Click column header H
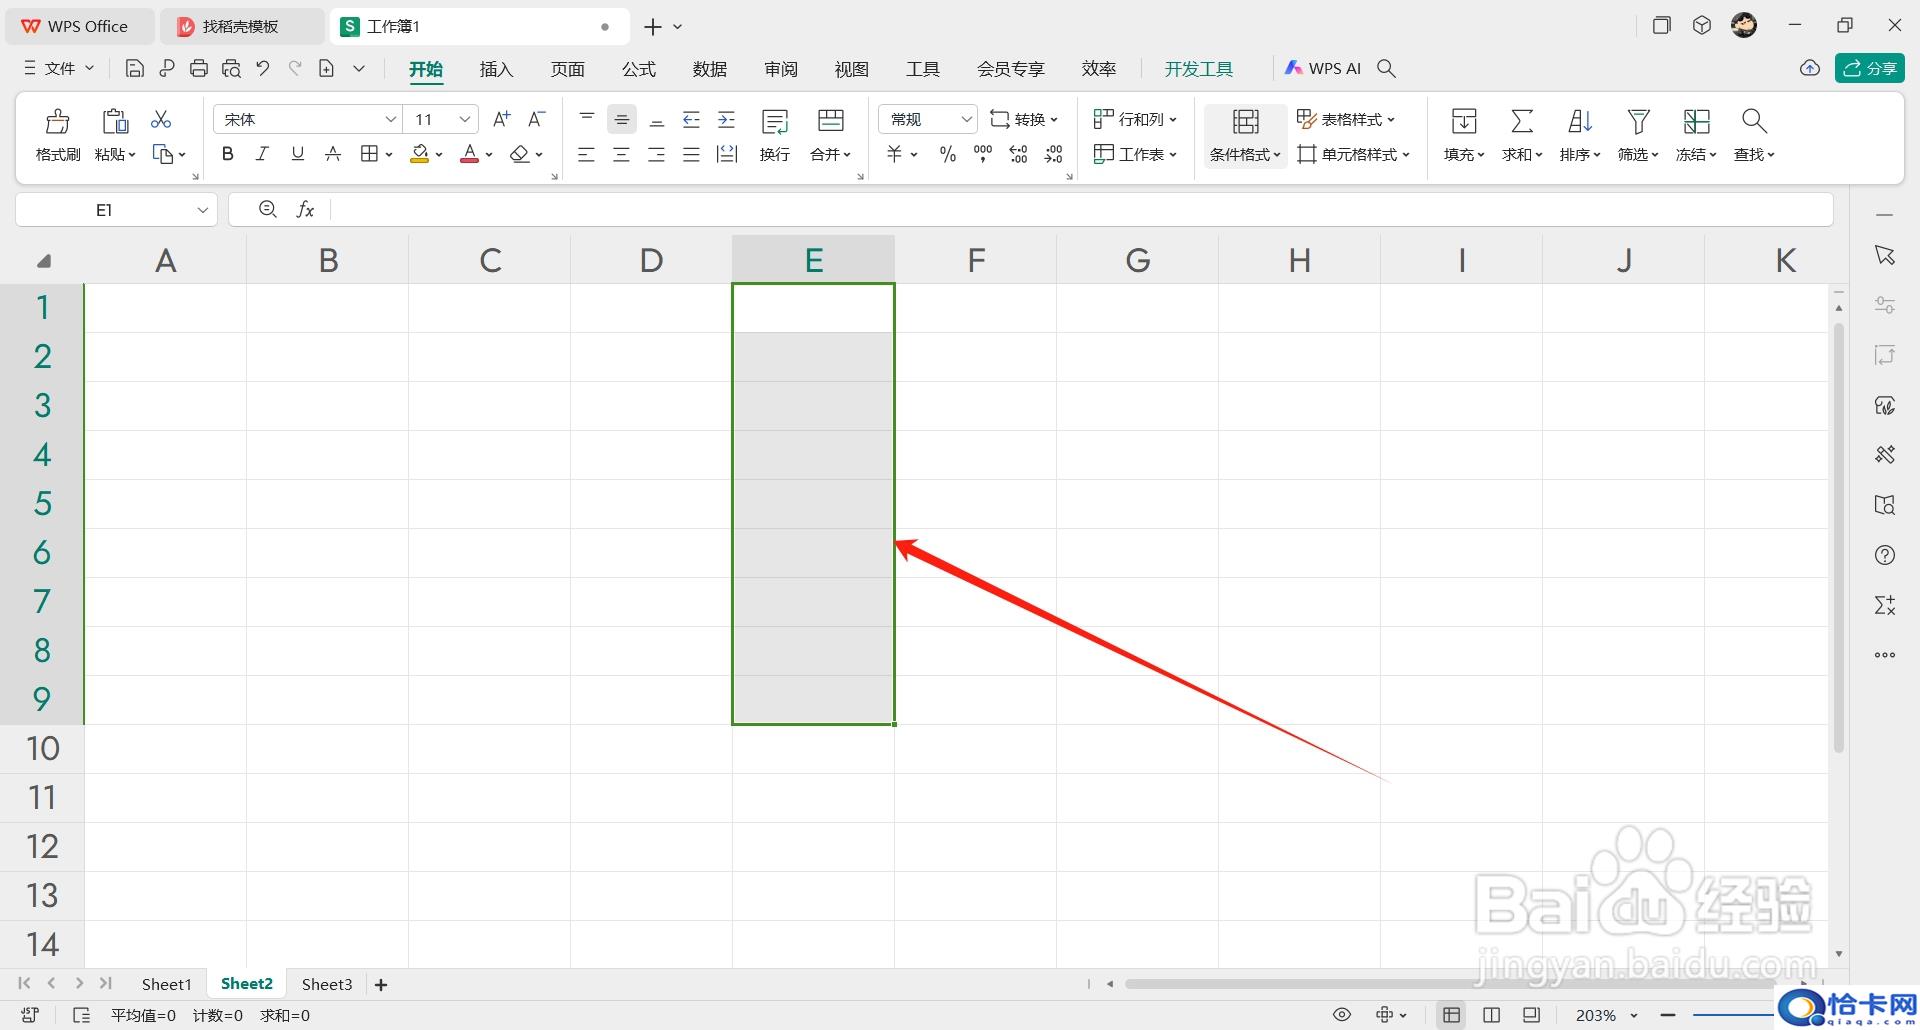 1299,260
